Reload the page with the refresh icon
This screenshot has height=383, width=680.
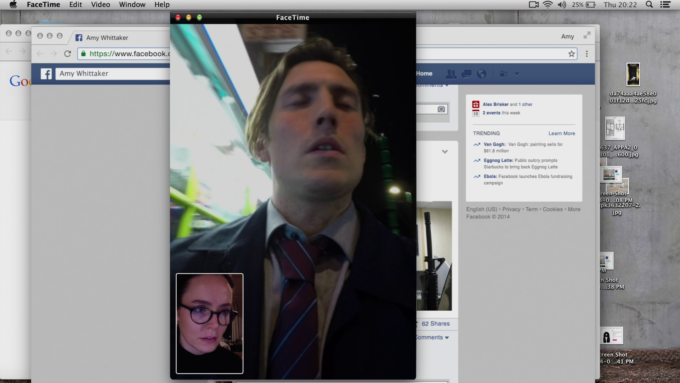[67, 54]
